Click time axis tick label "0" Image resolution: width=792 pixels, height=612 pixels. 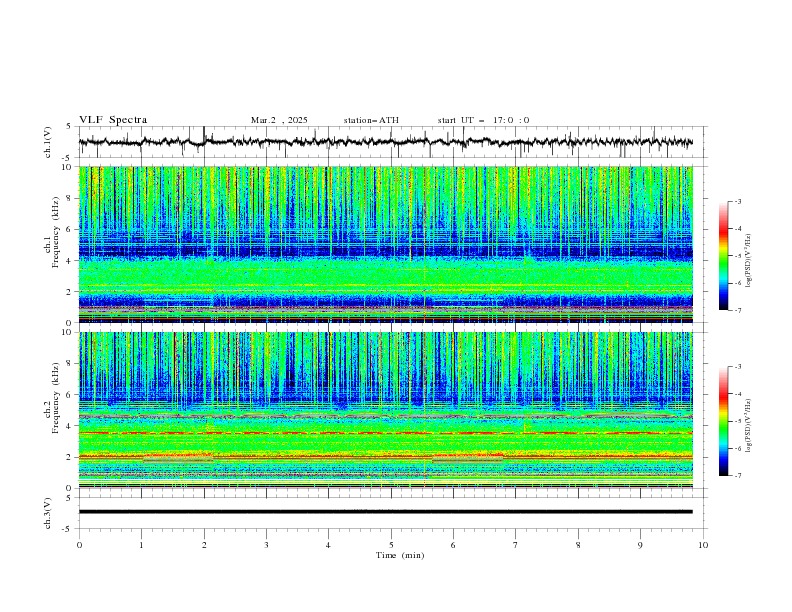[79, 545]
